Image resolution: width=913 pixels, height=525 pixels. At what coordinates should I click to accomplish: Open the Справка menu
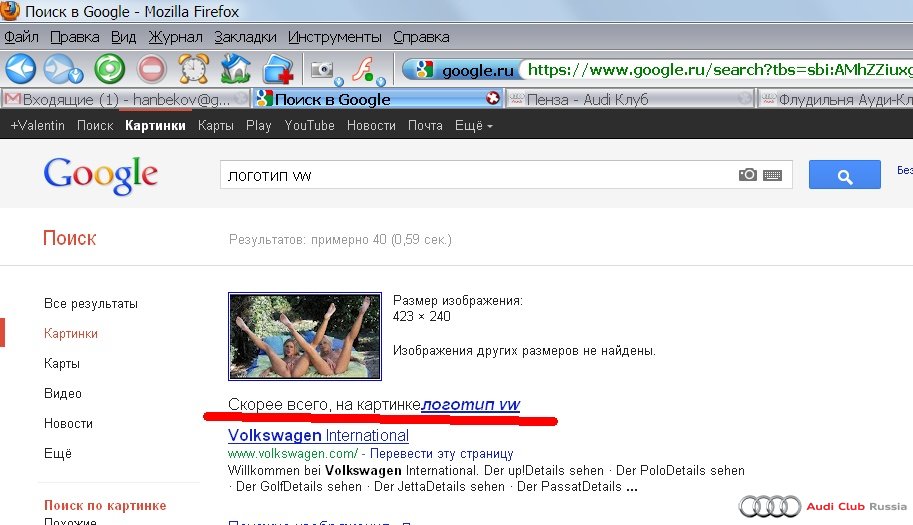(x=421, y=37)
